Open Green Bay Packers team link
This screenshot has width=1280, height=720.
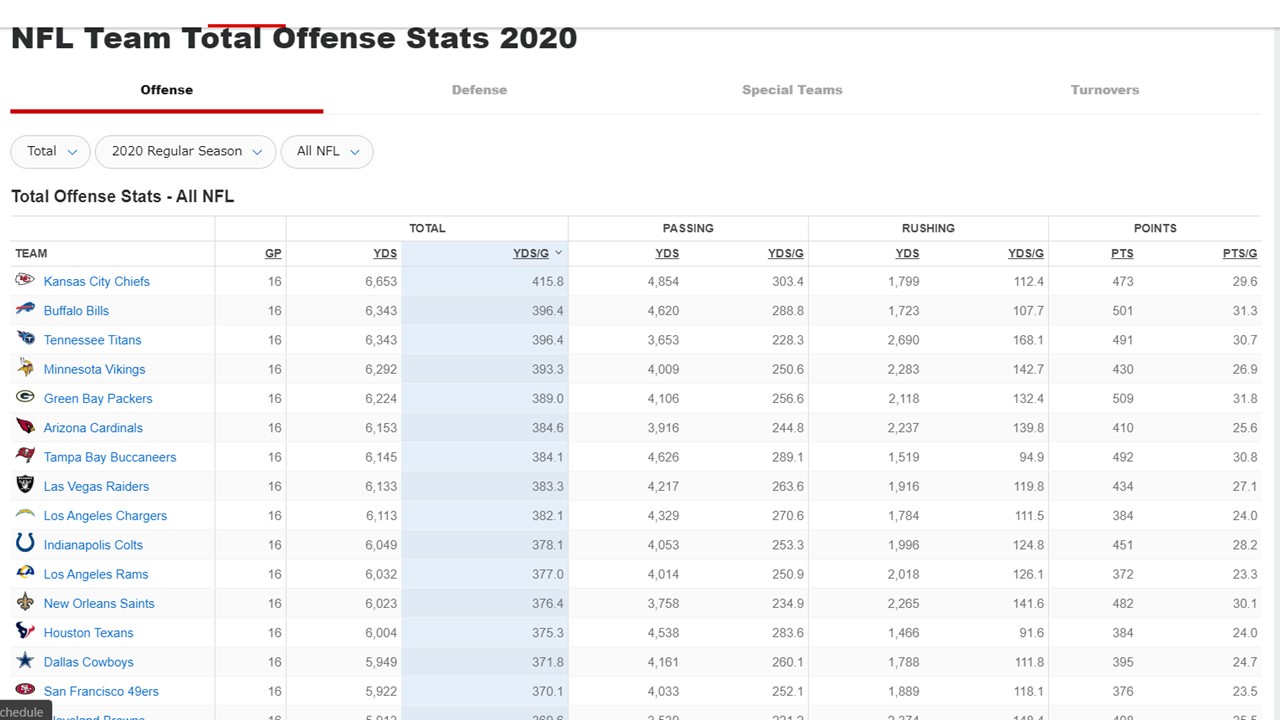[x=98, y=398]
